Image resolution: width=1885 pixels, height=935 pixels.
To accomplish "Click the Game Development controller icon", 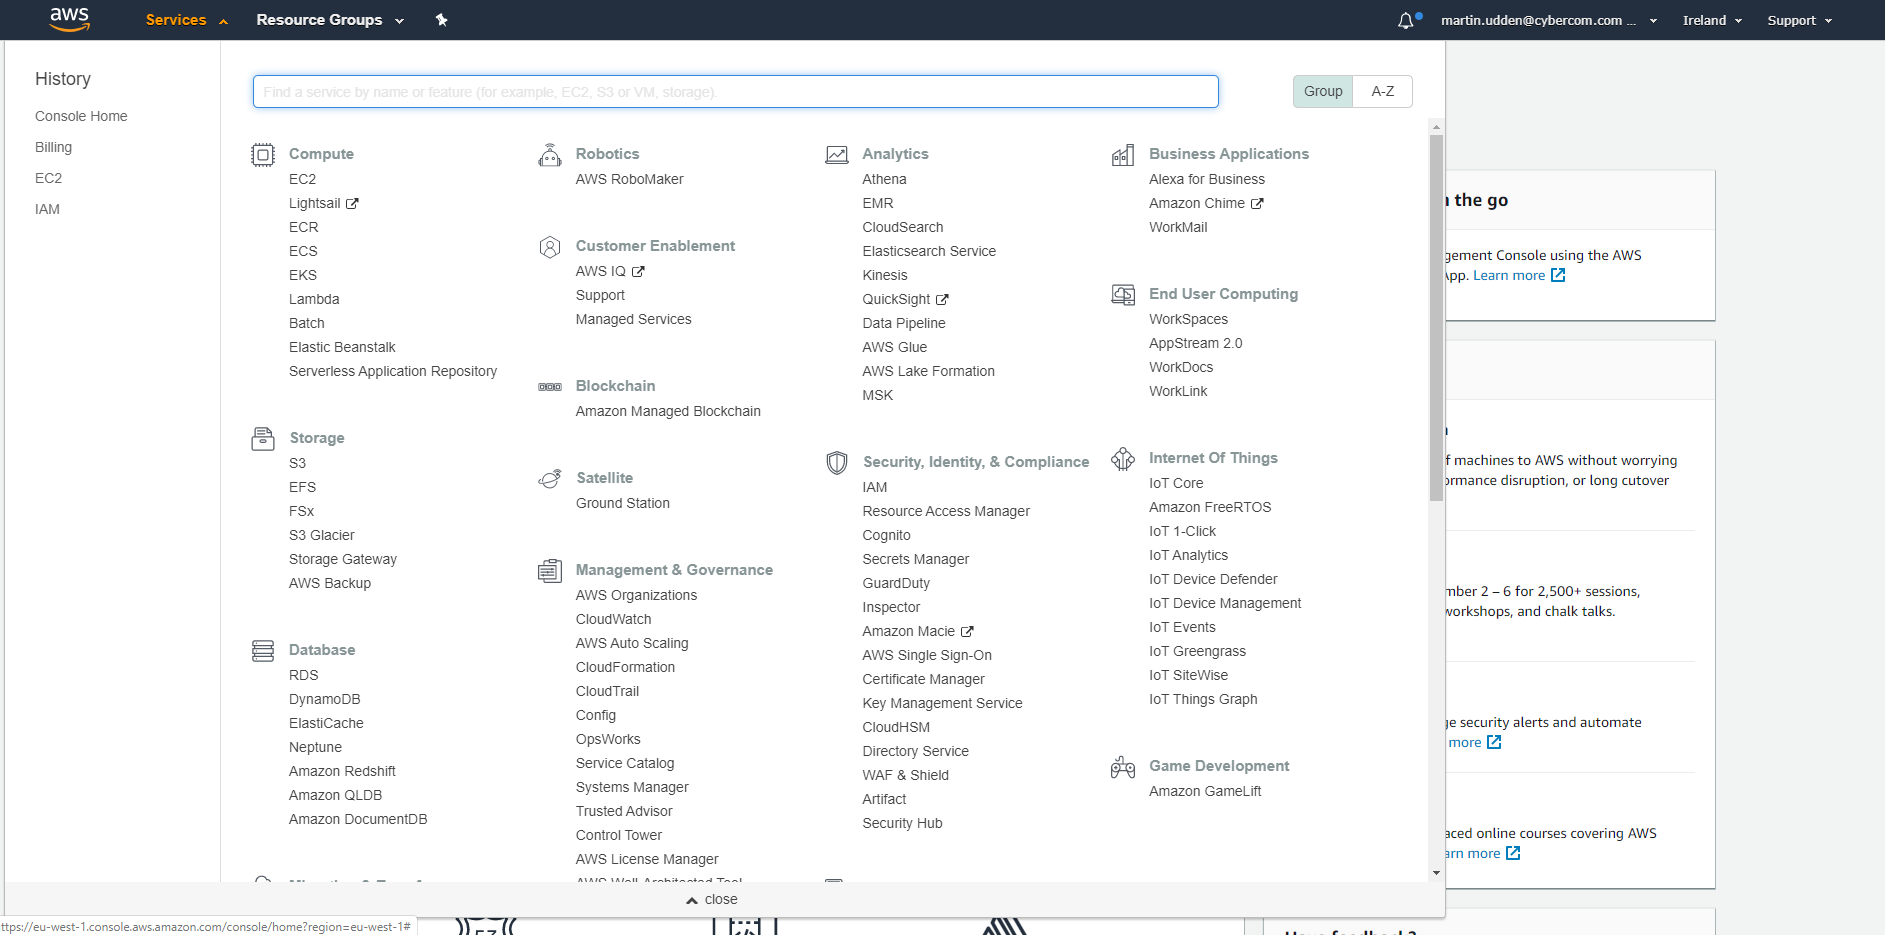I will point(1123,767).
